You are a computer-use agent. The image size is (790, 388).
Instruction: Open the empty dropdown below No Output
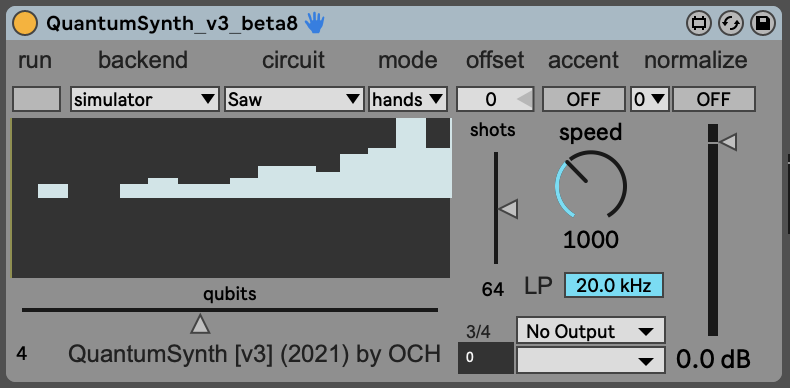[591, 360]
